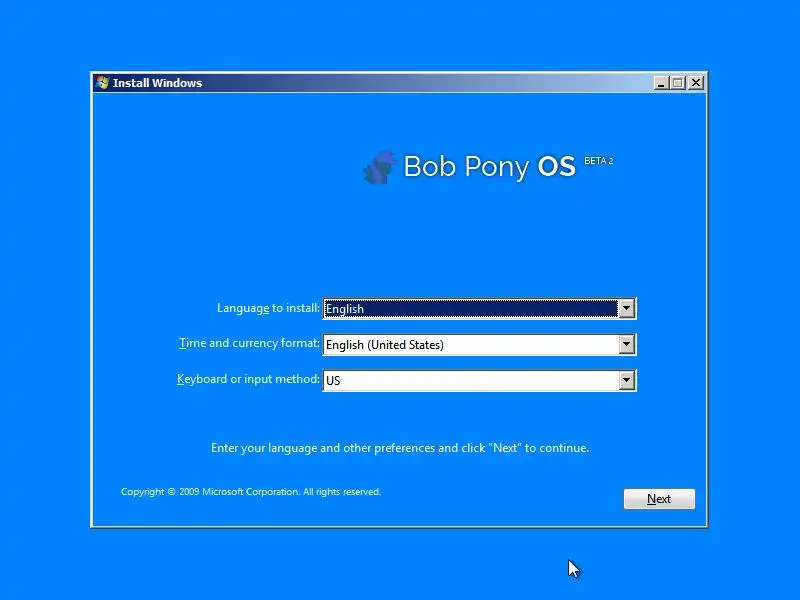Click the BETA 2 label
This screenshot has width=800, height=600.
[x=598, y=161]
